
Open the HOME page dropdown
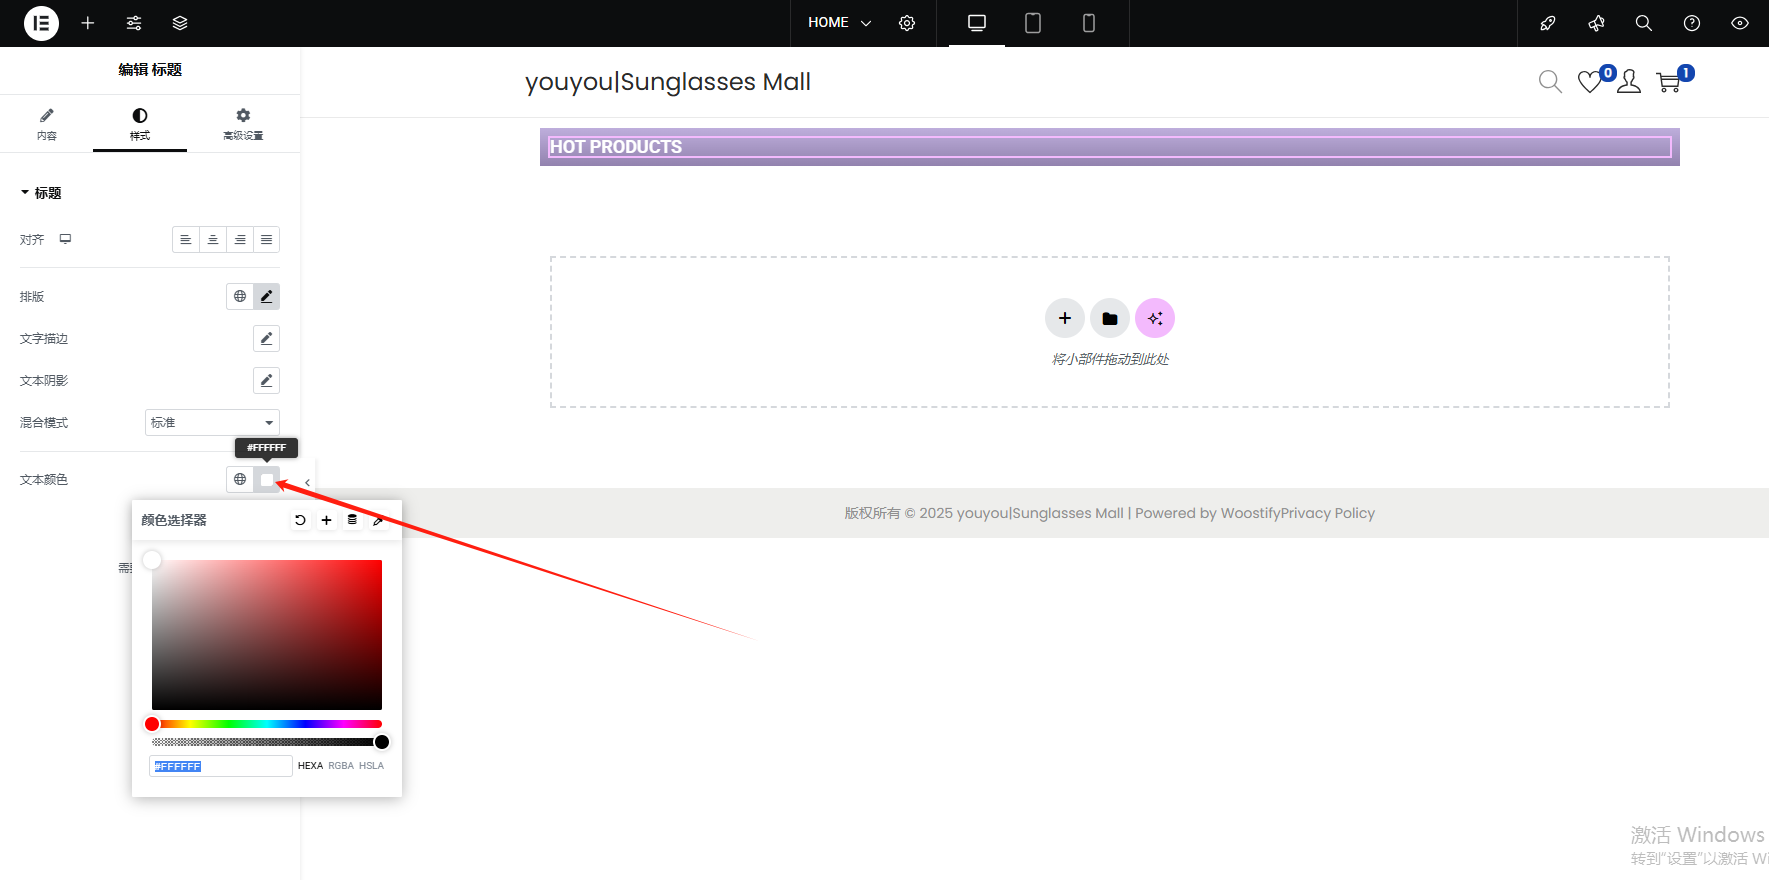point(840,23)
